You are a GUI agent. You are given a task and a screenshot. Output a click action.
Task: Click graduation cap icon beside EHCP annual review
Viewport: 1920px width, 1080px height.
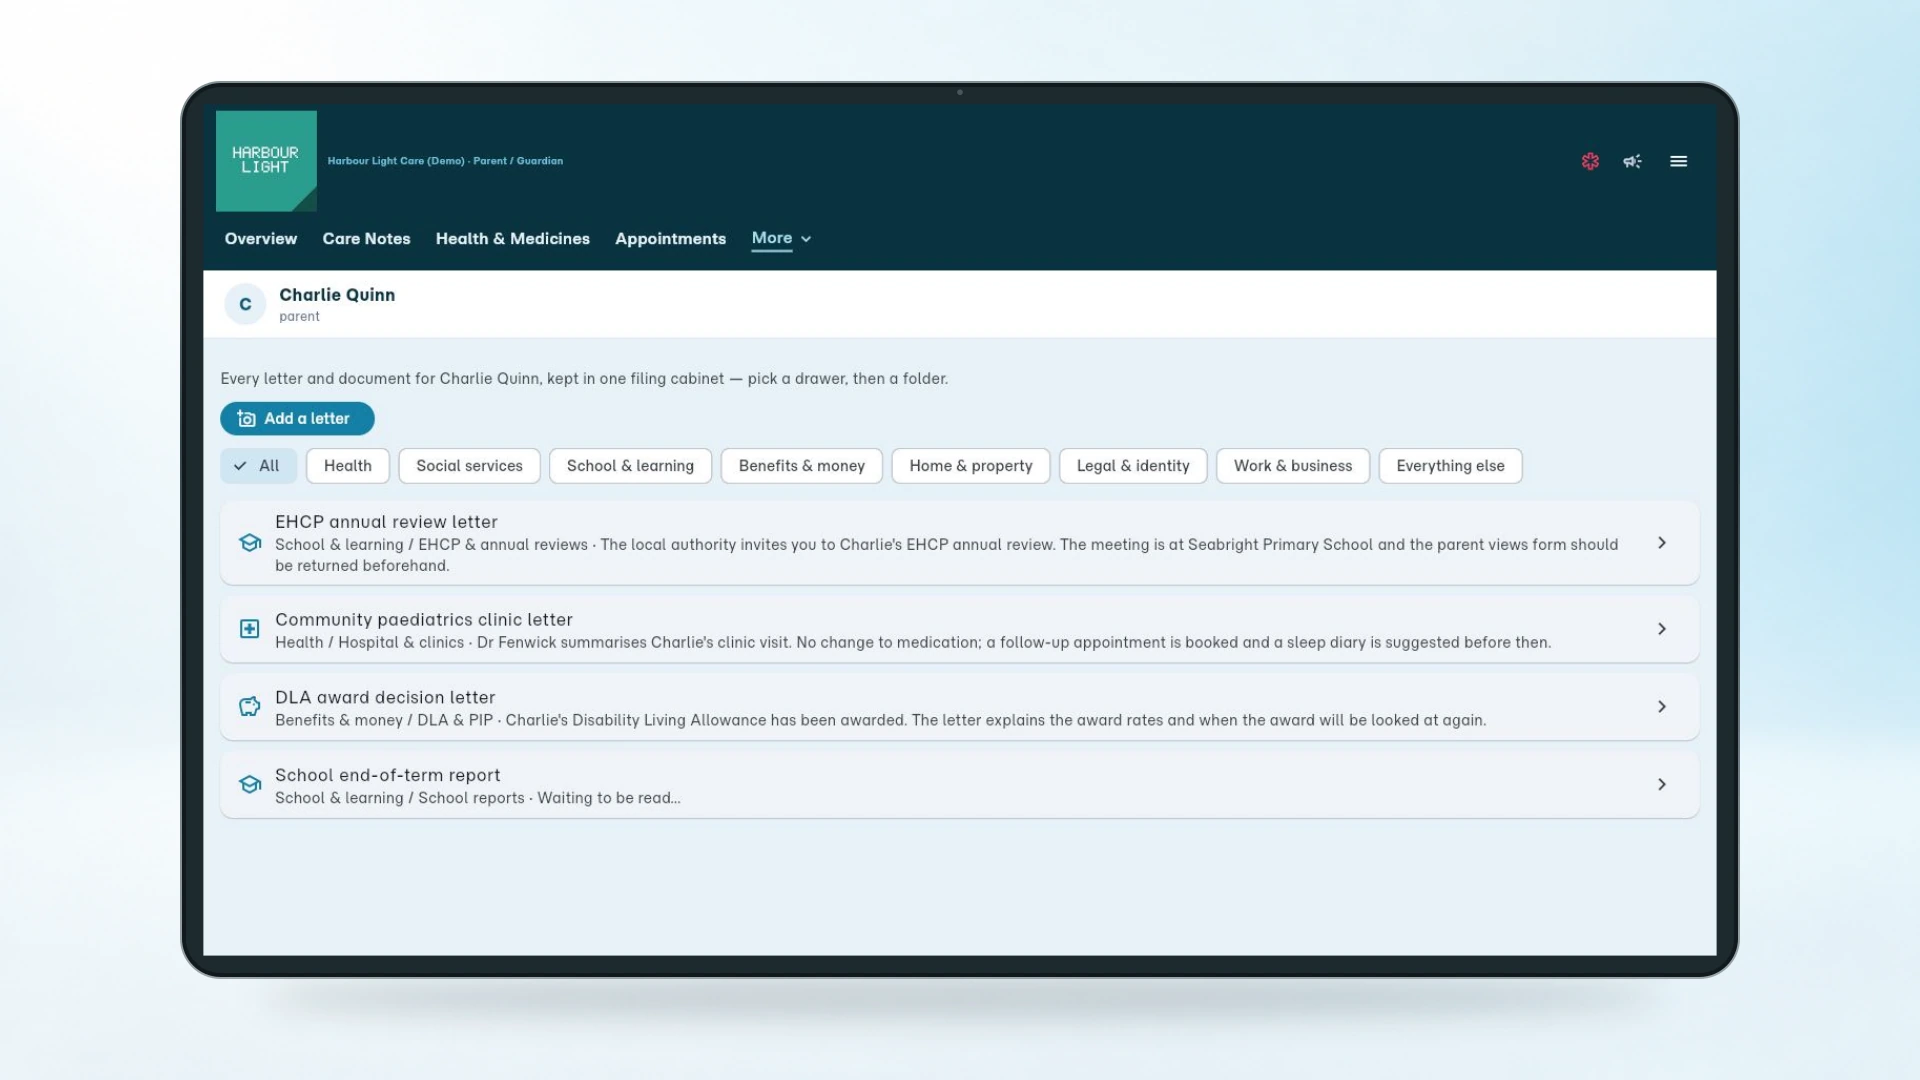(250, 543)
